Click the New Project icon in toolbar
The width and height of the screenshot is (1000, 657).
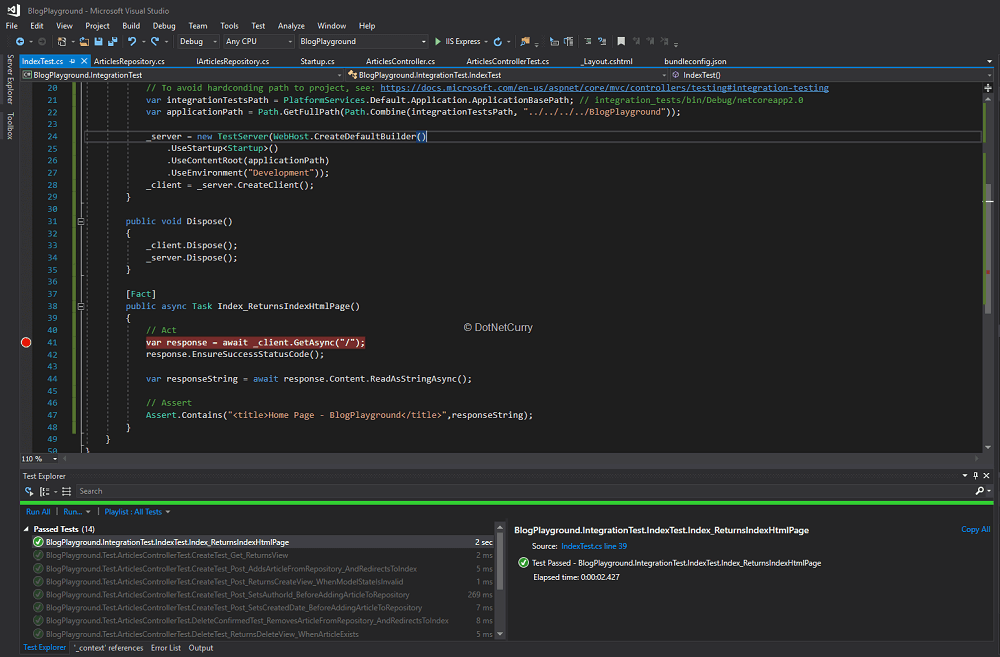point(62,41)
